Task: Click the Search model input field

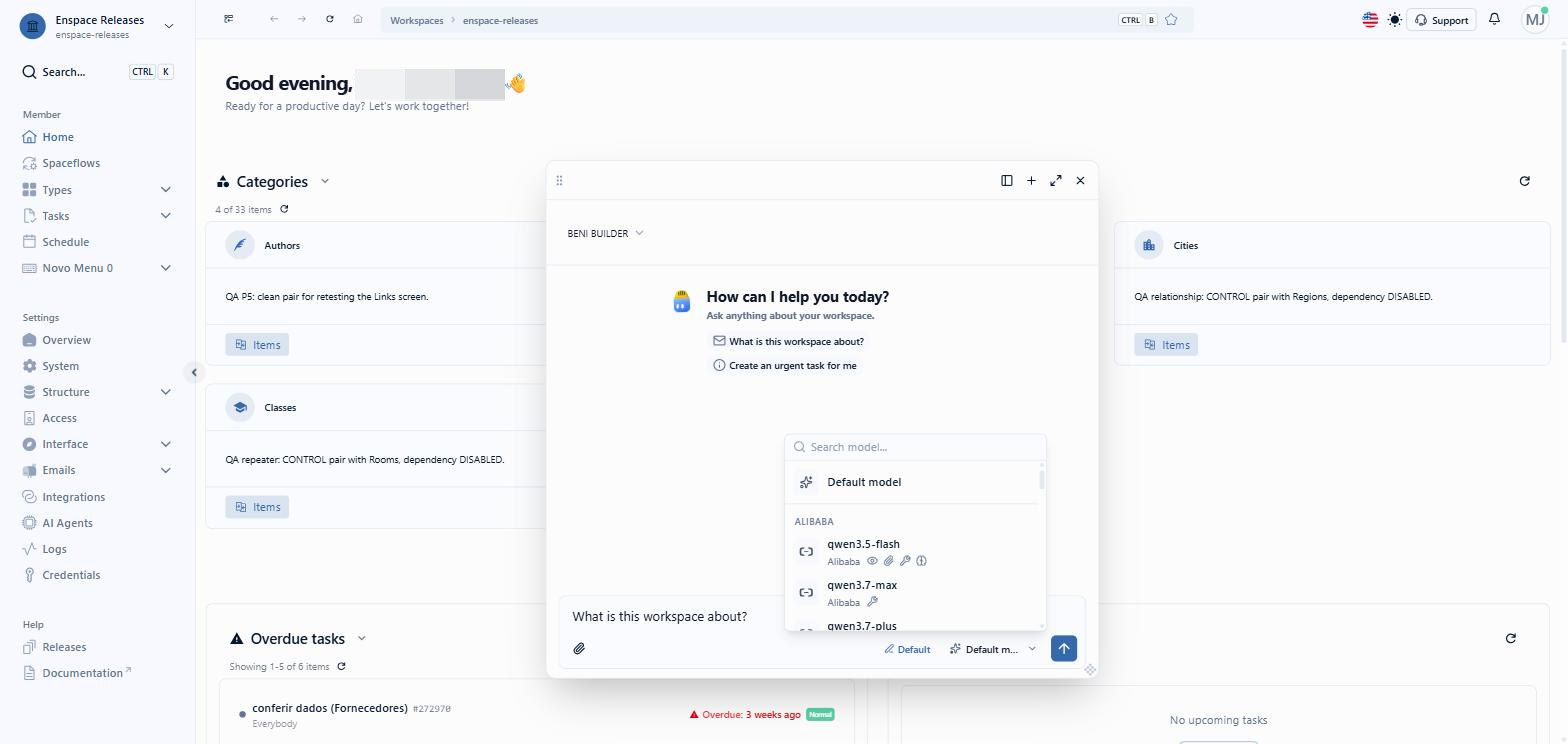Action: 916,447
